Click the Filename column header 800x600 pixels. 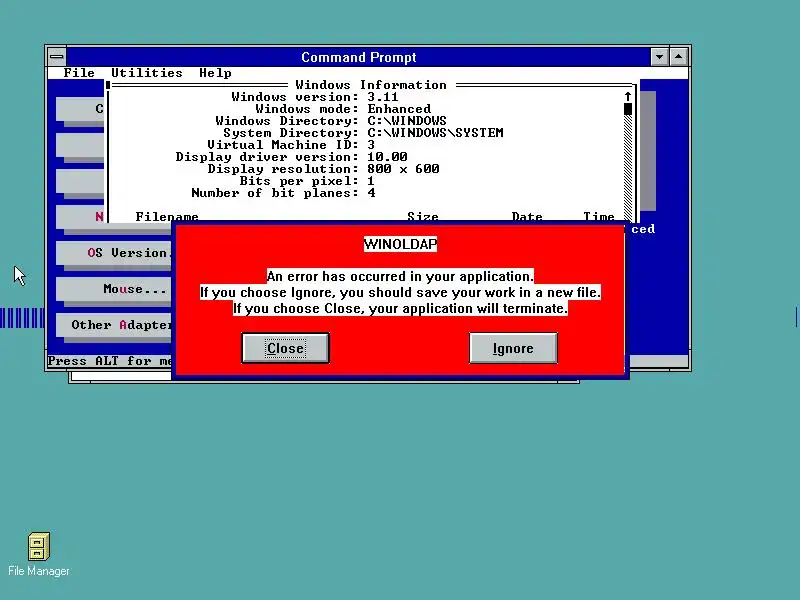pos(167,217)
